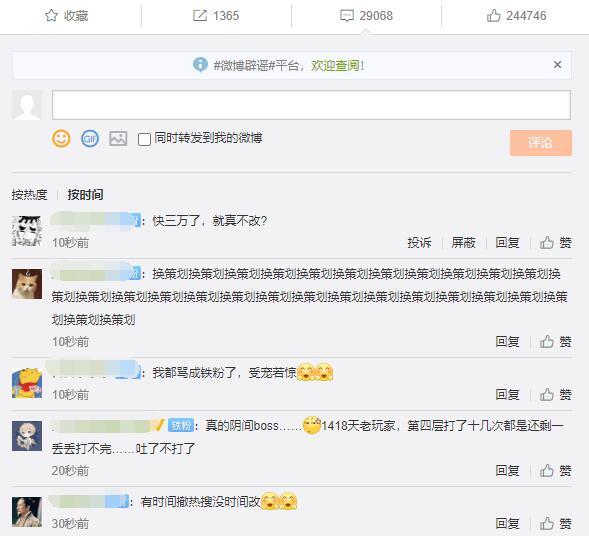
Task: Click the comment text input box
Action: click(311, 105)
